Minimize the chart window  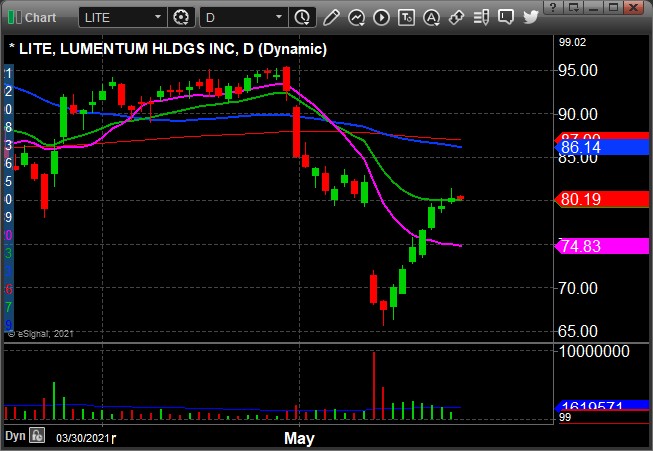point(594,7)
